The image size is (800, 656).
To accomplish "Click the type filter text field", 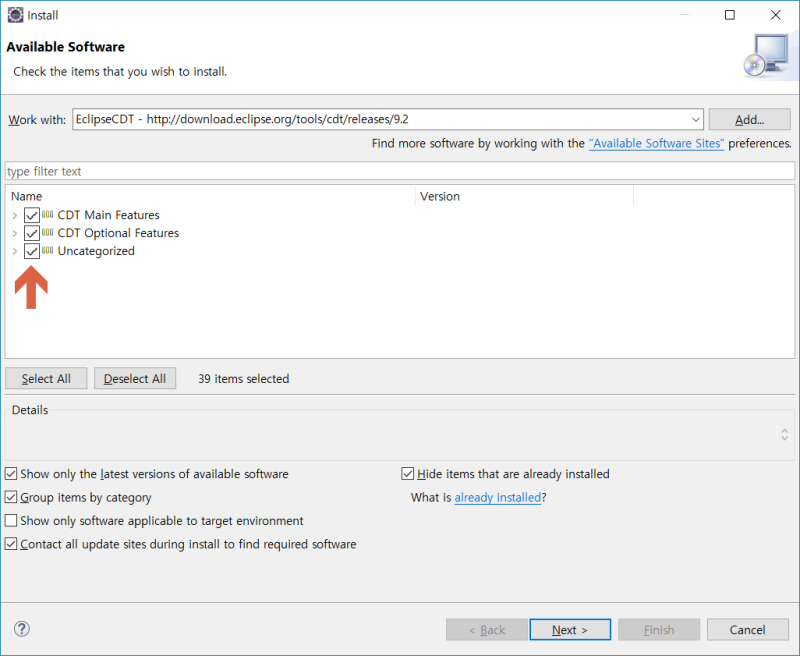I will [400, 171].
